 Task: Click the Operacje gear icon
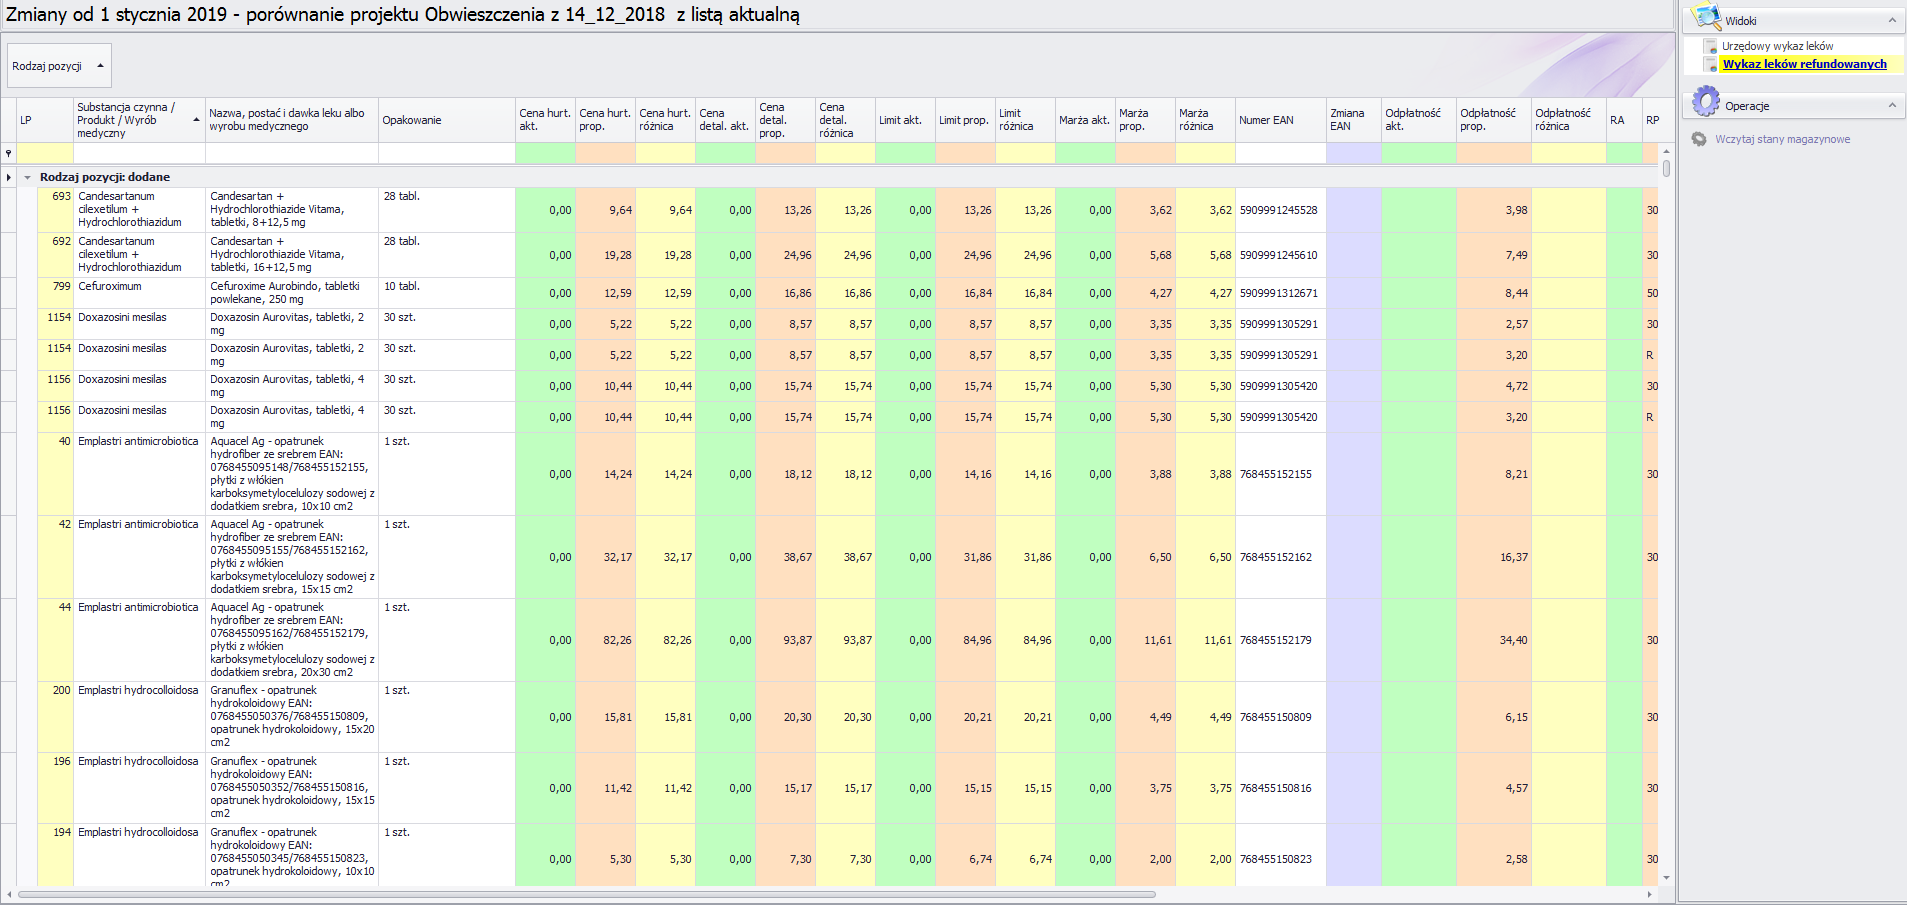(x=1706, y=103)
